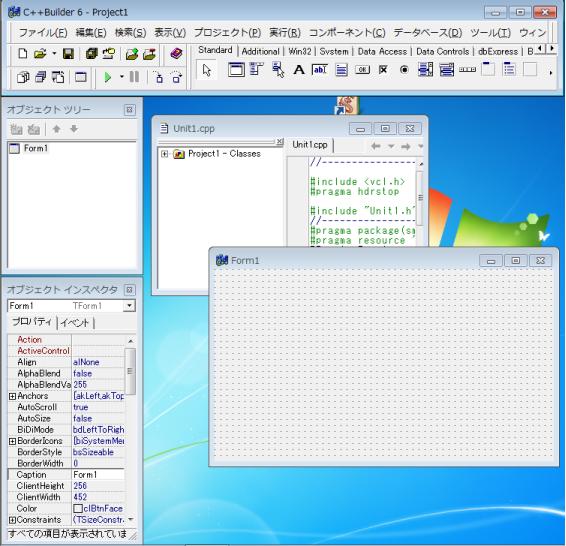Select the Frames component icon
Image resolution: width=566 pixels, height=546 pixels.
(x=236, y=69)
